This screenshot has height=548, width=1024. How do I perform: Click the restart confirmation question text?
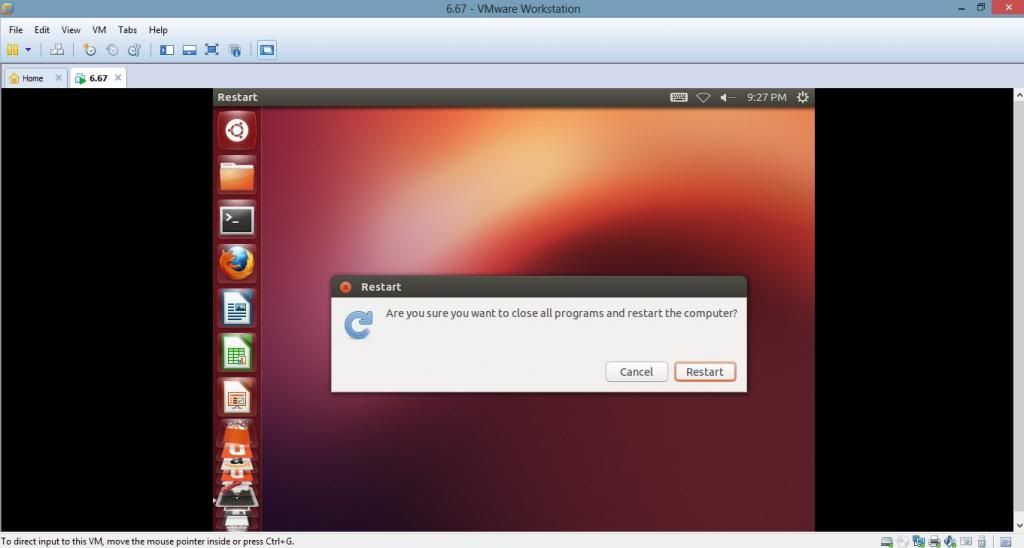click(561, 313)
